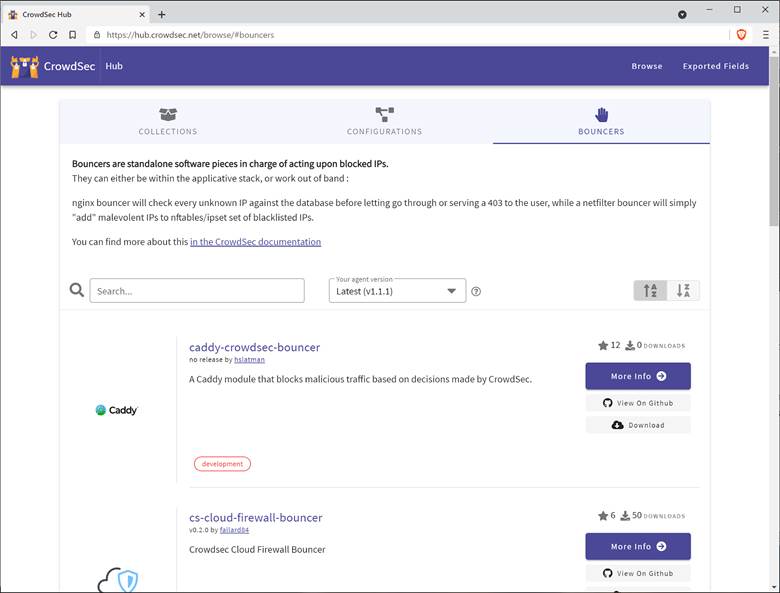780x593 pixels.
Task: Focus the Search bouncers field
Action: tap(197, 291)
